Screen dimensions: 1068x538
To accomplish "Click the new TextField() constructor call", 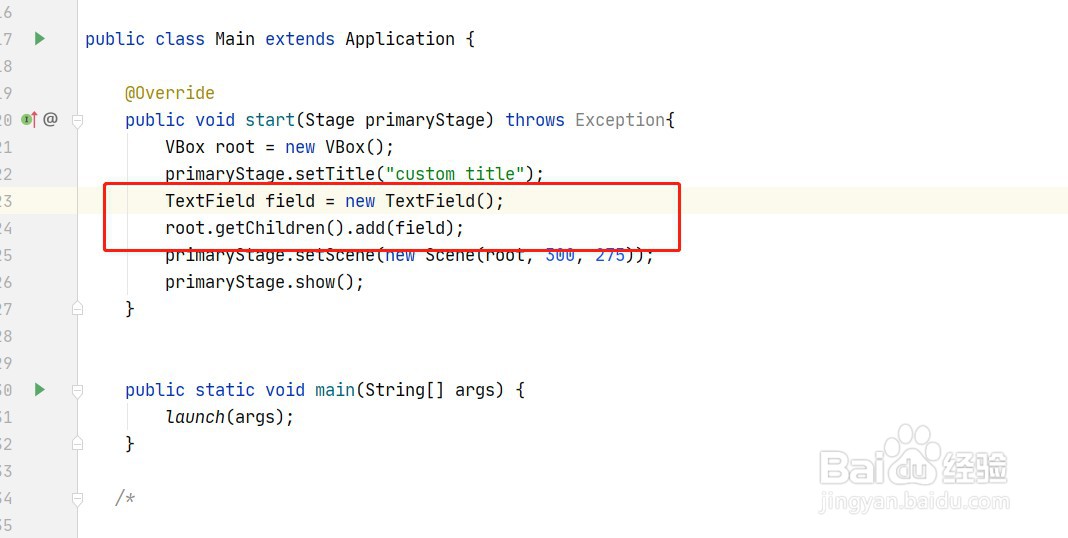I will coord(425,201).
